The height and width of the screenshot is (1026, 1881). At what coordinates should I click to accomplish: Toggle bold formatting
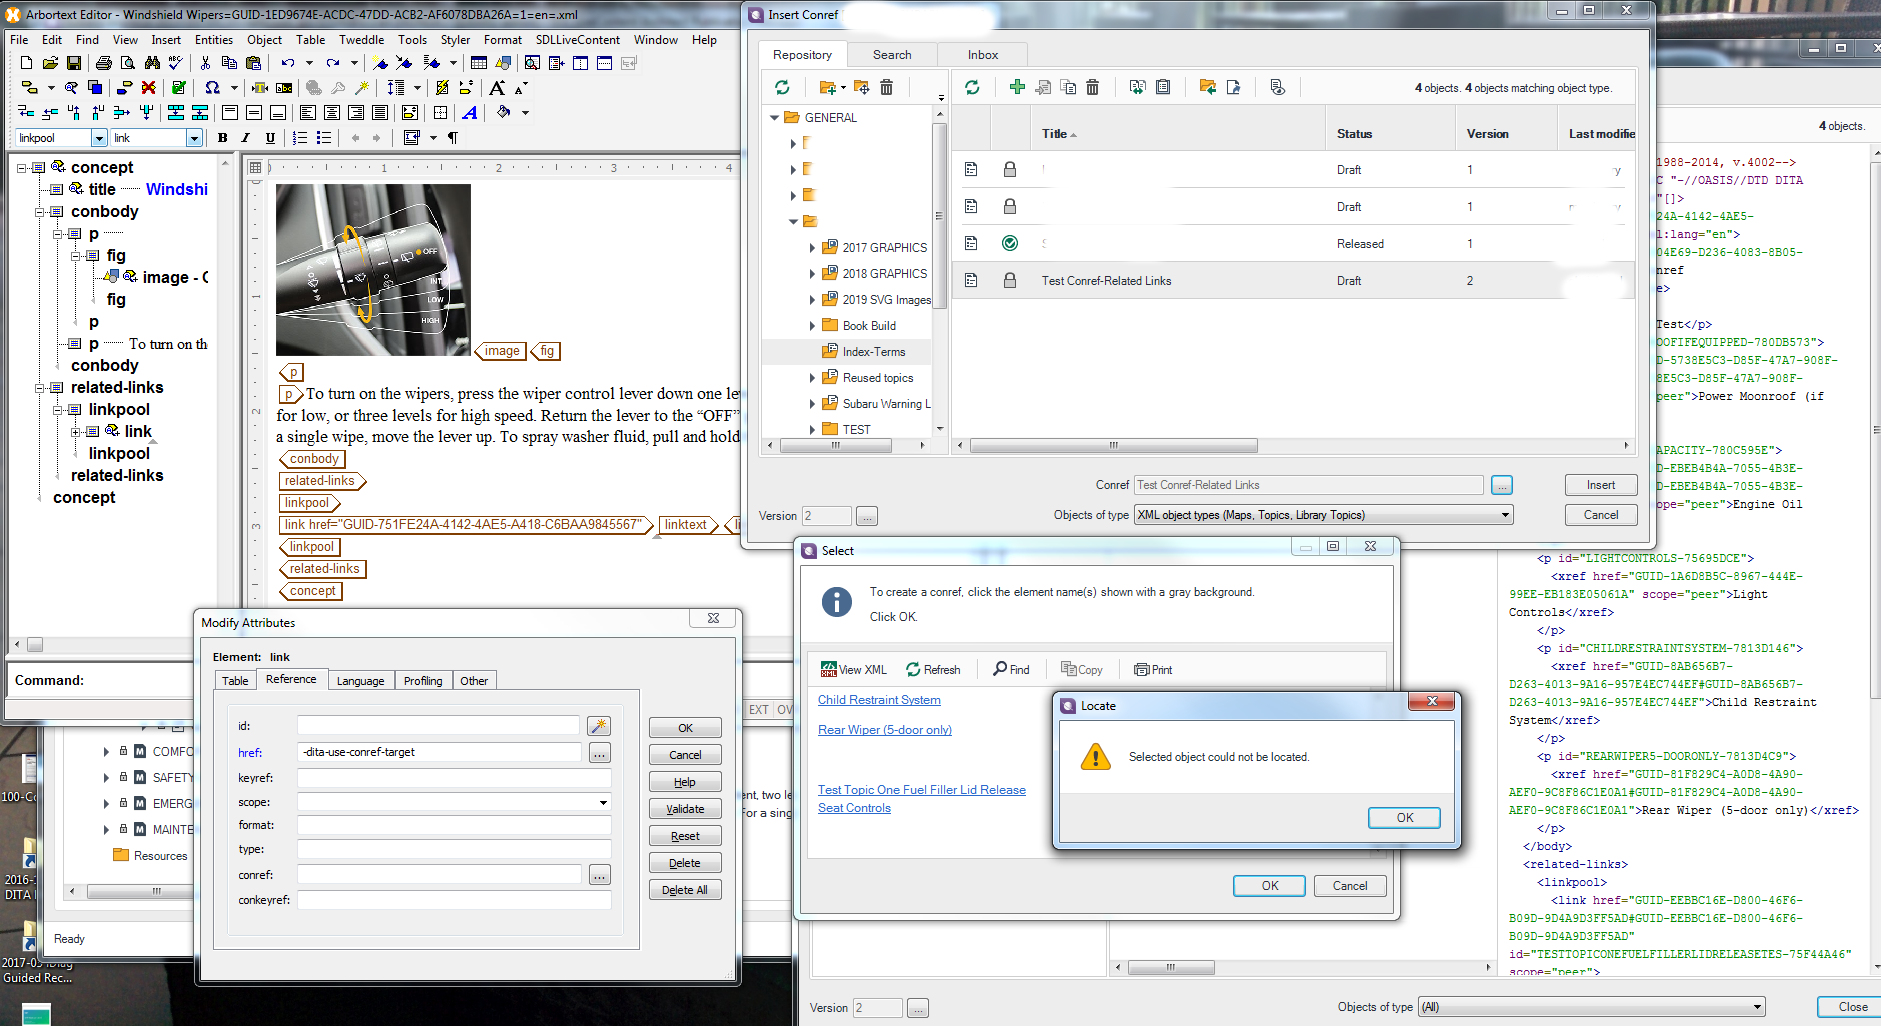[222, 138]
